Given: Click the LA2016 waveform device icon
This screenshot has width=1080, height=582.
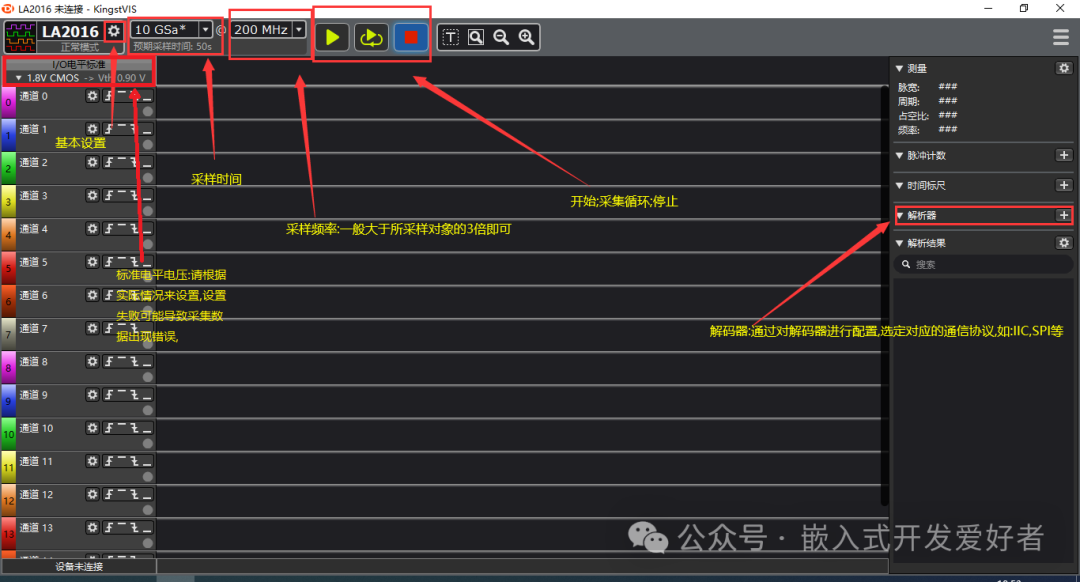Looking at the screenshot, I should tap(21, 37).
